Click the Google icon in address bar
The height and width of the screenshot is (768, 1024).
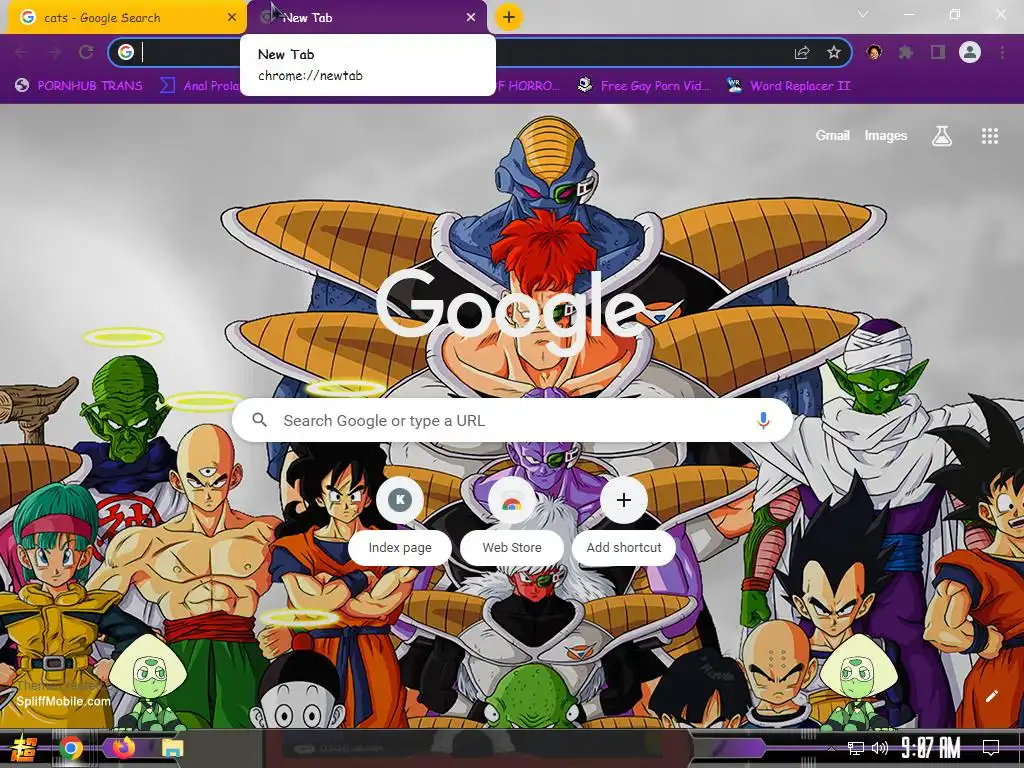126,52
